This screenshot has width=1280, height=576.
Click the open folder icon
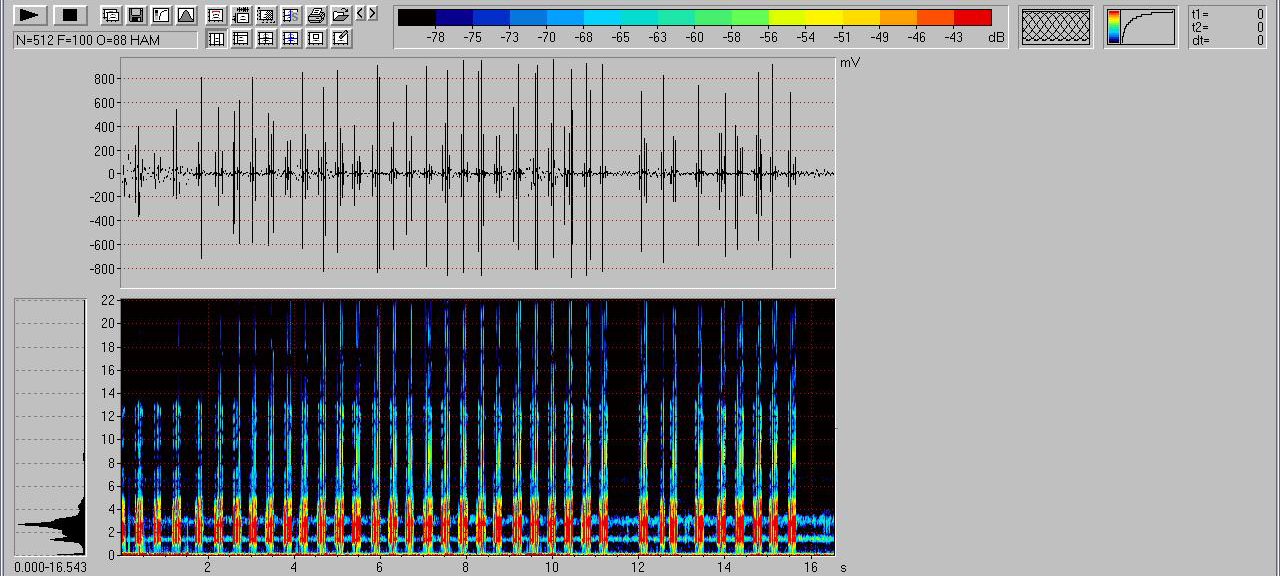tap(341, 15)
